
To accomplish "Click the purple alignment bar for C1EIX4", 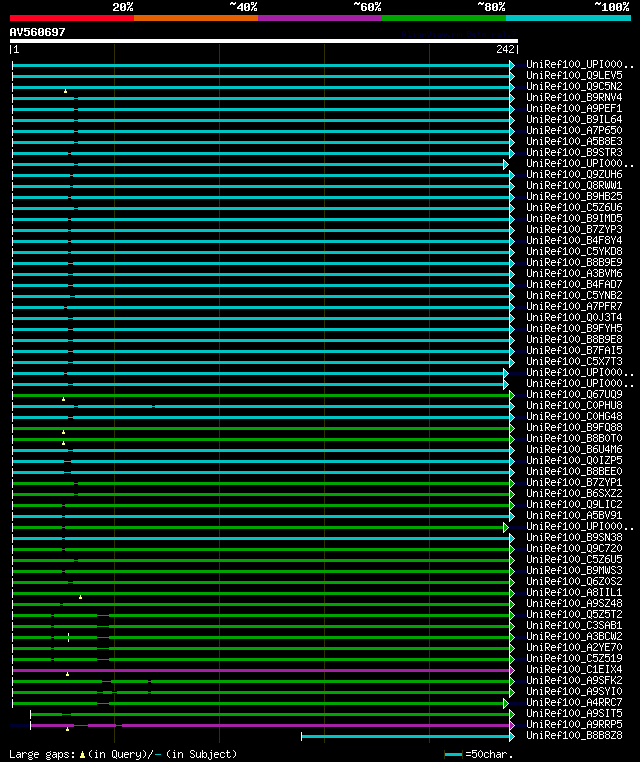I will click(261, 670).
